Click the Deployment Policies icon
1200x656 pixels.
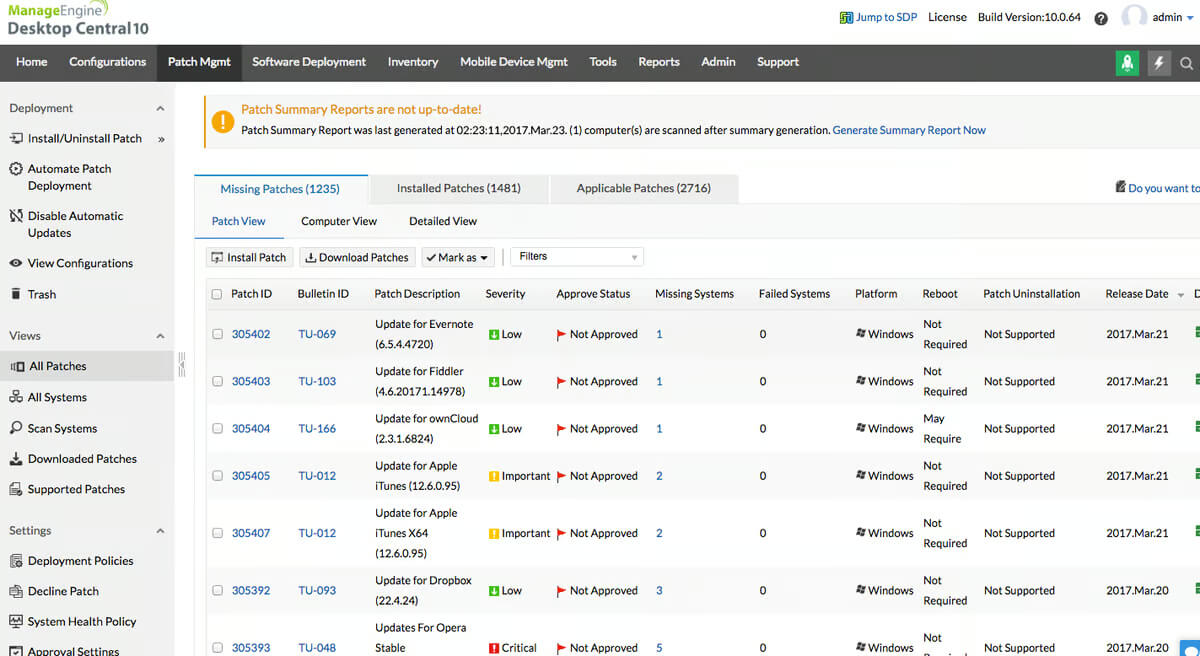point(16,561)
